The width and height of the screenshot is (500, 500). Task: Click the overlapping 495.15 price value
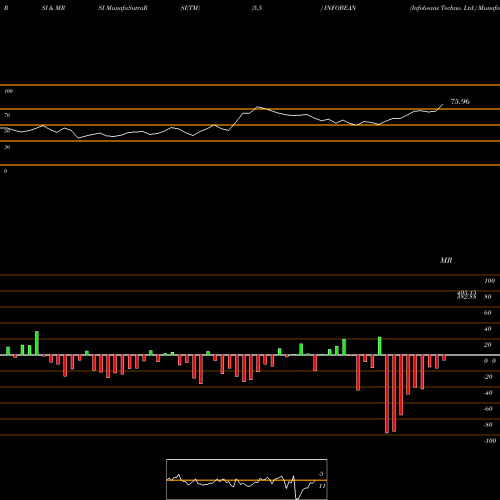pyautogui.click(x=466, y=293)
